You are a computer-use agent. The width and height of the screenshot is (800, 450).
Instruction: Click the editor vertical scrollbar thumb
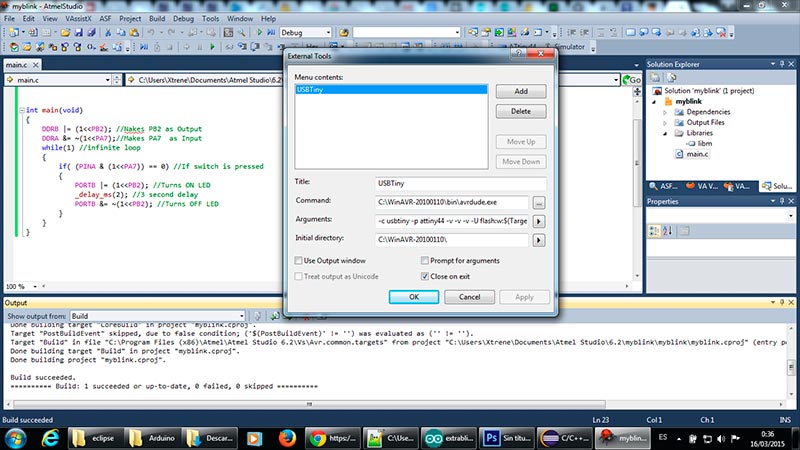pyautogui.click(x=637, y=163)
